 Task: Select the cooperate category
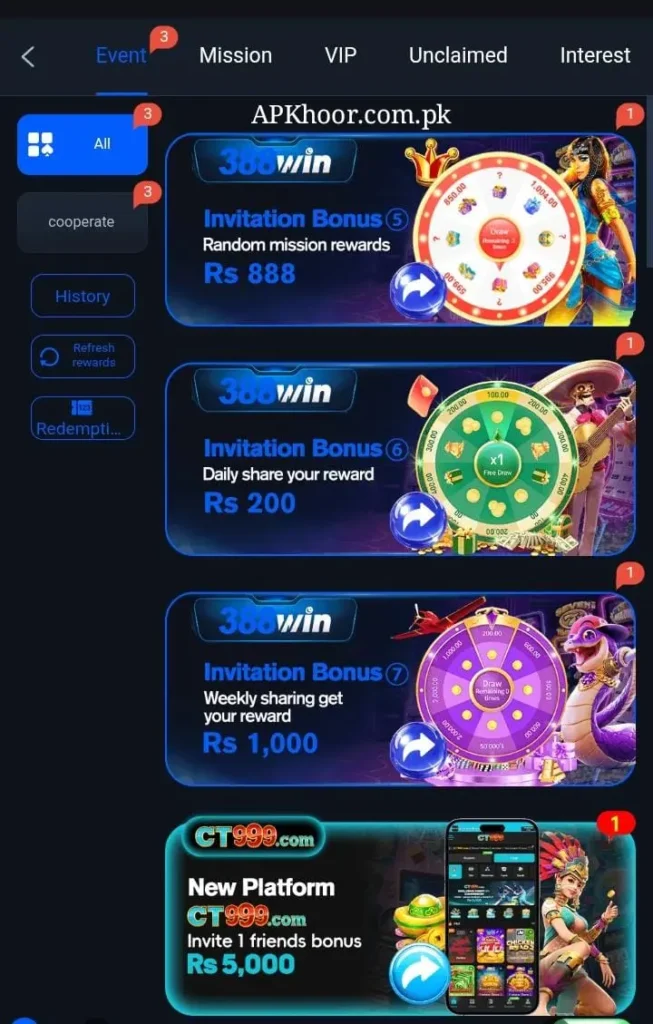click(82, 222)
